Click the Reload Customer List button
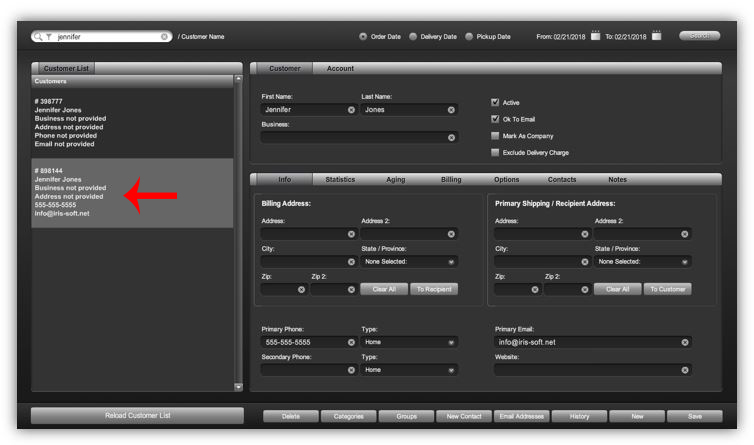 [x=138, y=416]
